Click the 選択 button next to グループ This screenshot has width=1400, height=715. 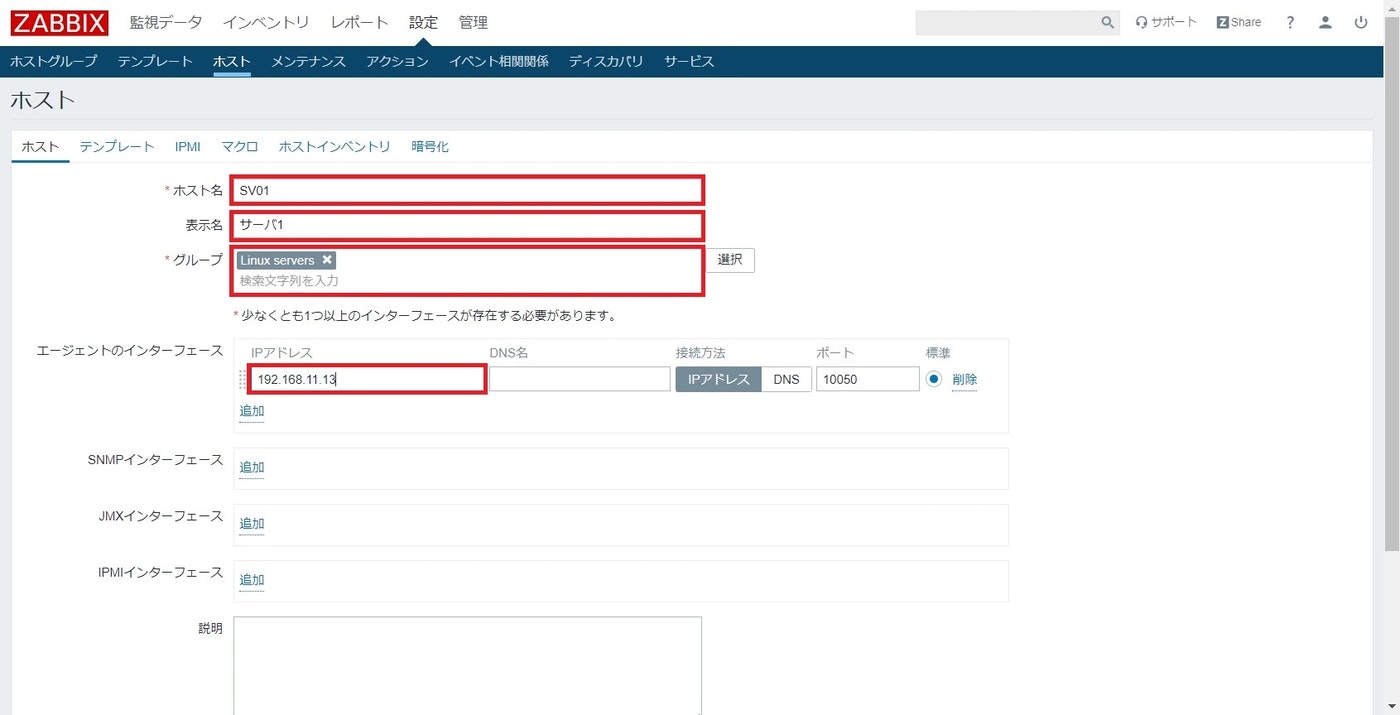730,259
